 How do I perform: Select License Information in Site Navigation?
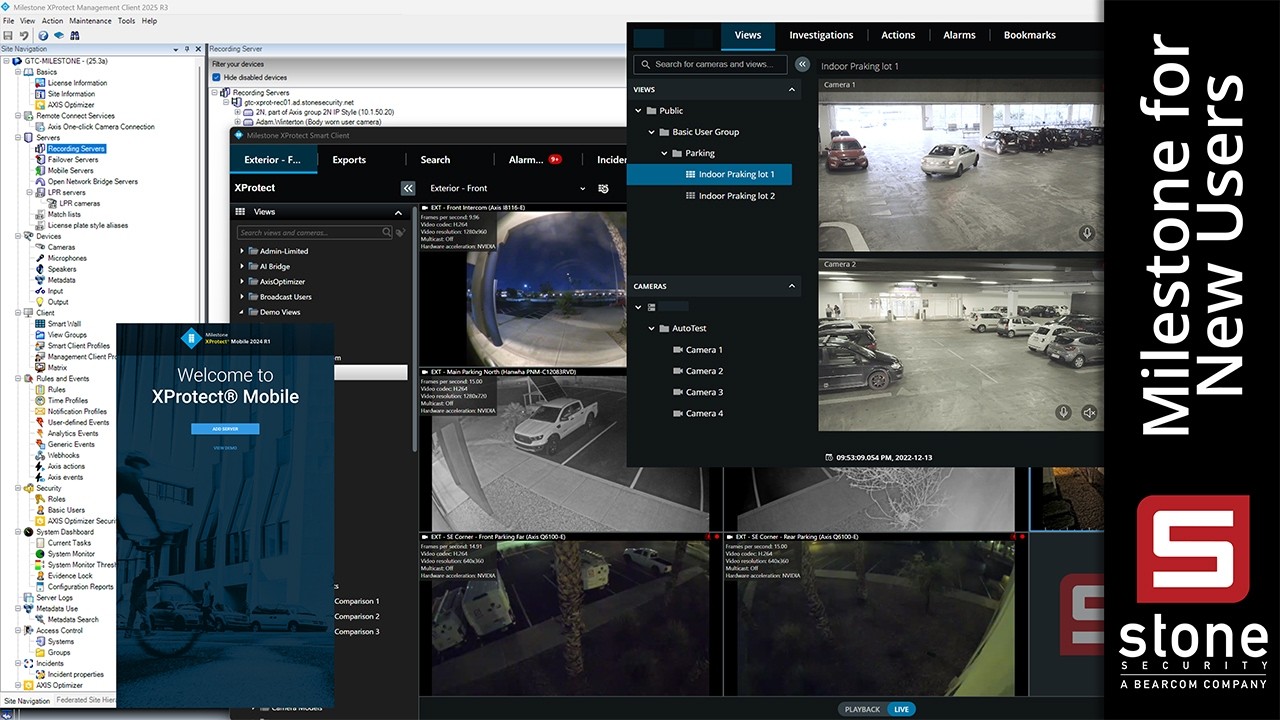(x=77, y=83)
